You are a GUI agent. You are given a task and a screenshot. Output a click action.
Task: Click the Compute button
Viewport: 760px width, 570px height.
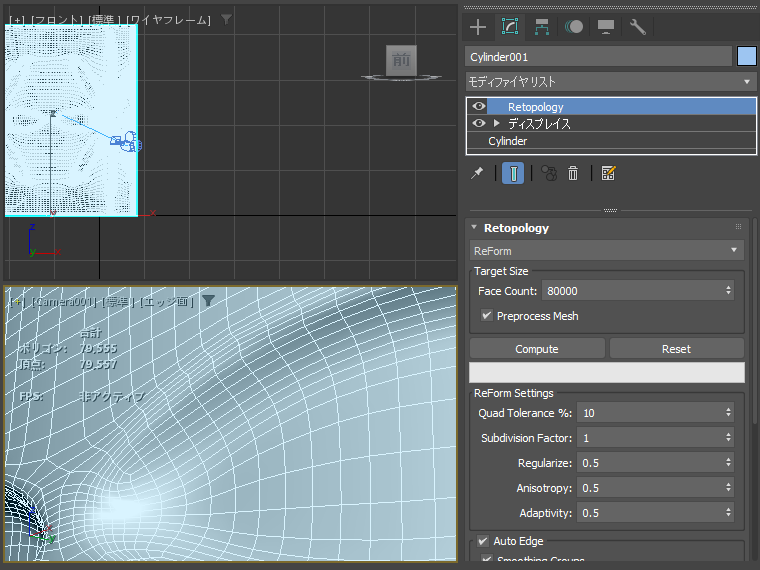click(x=537, y=349)
